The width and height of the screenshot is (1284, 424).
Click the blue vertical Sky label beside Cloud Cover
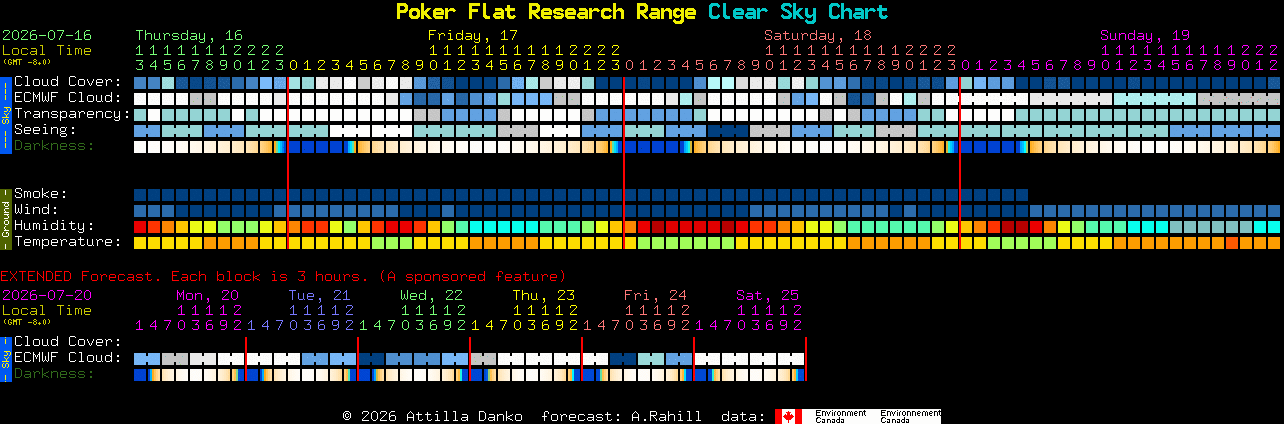point(5,113)
